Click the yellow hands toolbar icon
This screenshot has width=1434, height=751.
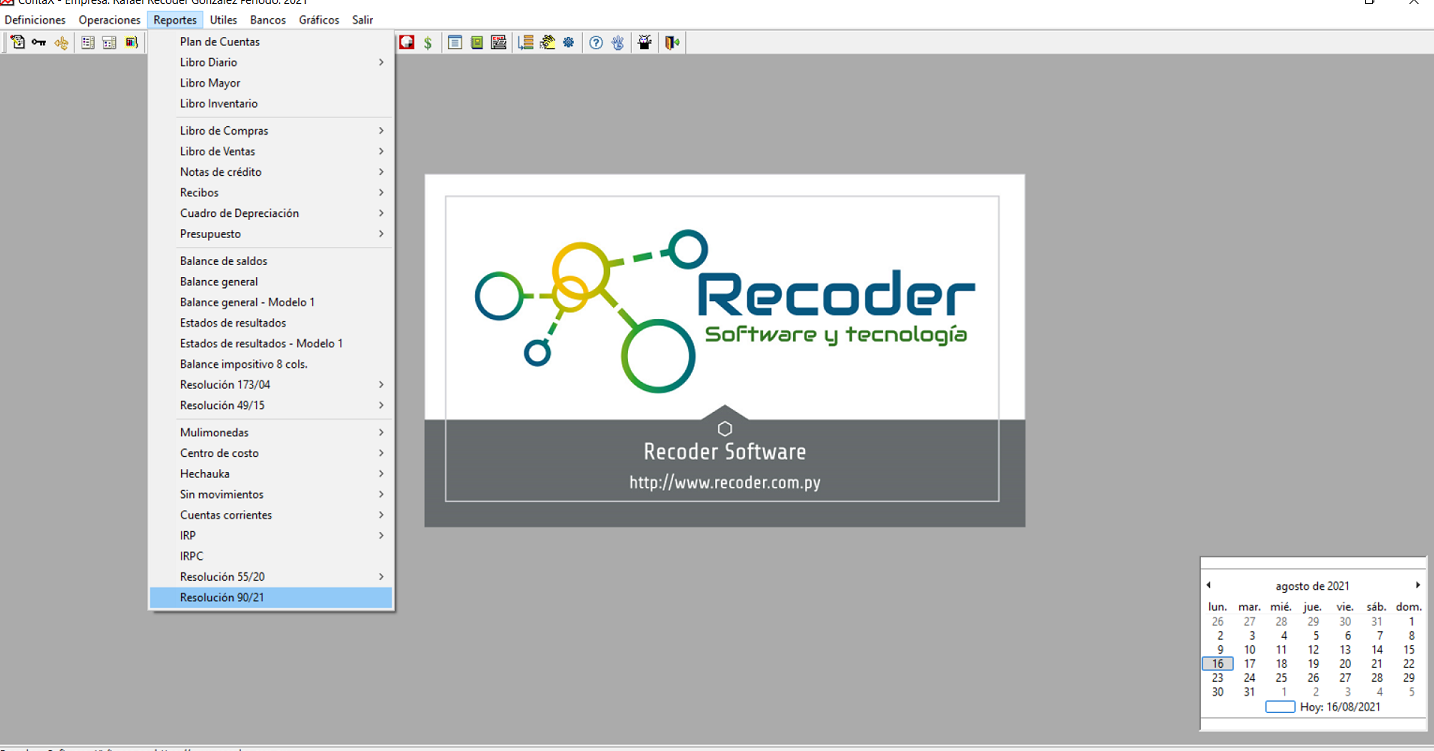(x=548, y=43)
